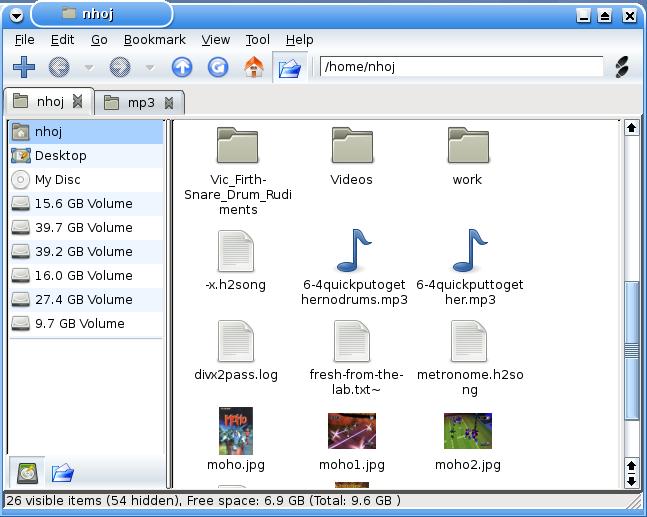Click the Go icon beside address bar
Viewport: 647px width, 517px height.
click(621, 67)
